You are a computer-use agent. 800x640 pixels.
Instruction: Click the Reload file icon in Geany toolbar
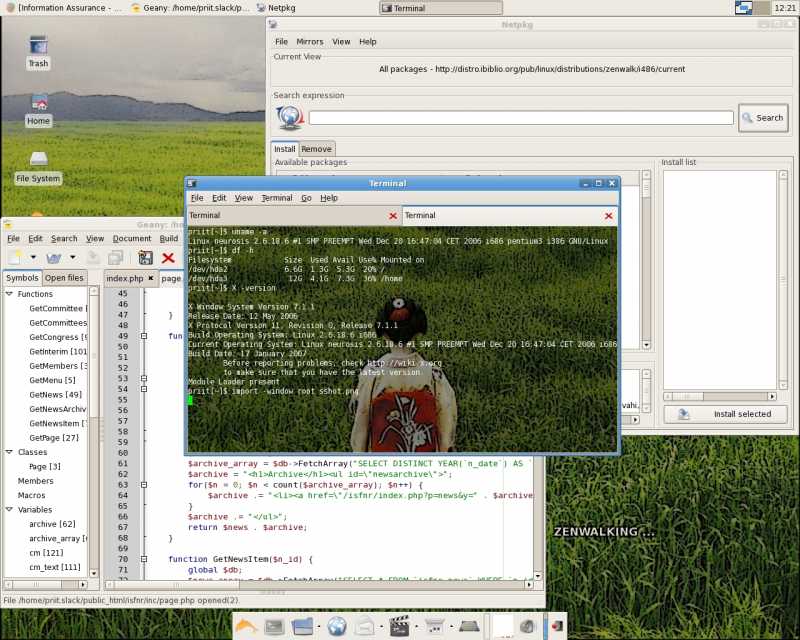coord(145,258)
